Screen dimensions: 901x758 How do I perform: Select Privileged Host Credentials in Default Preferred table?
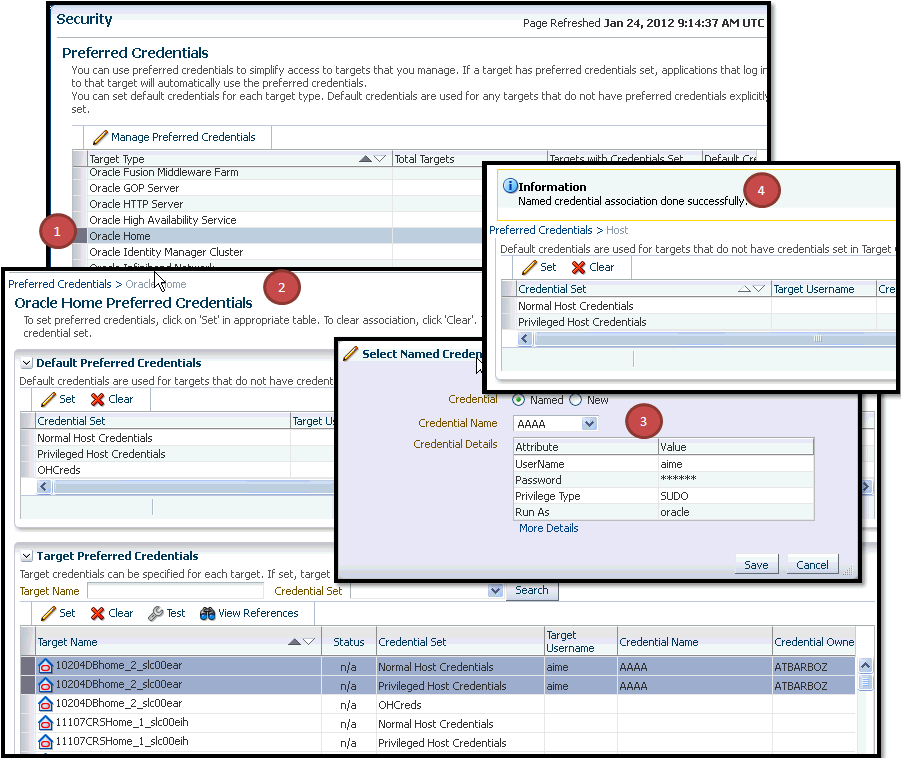178,455
